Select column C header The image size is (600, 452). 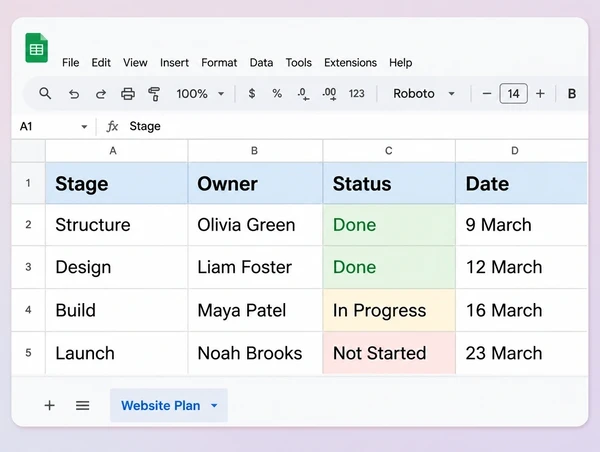389,151
